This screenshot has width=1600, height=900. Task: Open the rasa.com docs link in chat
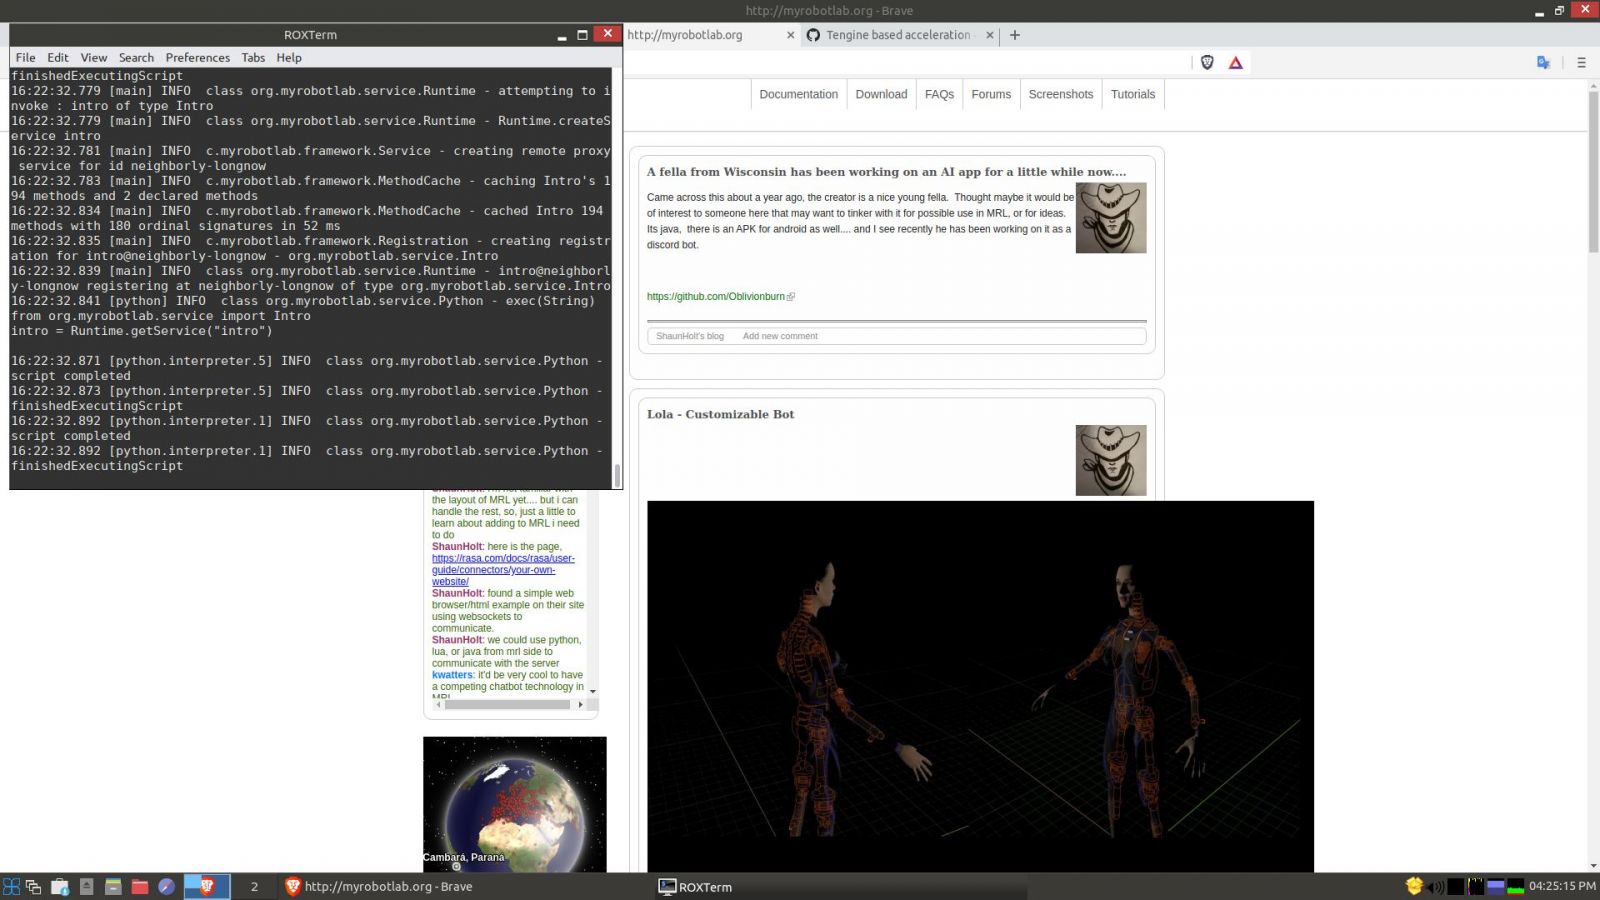point(503,570)
